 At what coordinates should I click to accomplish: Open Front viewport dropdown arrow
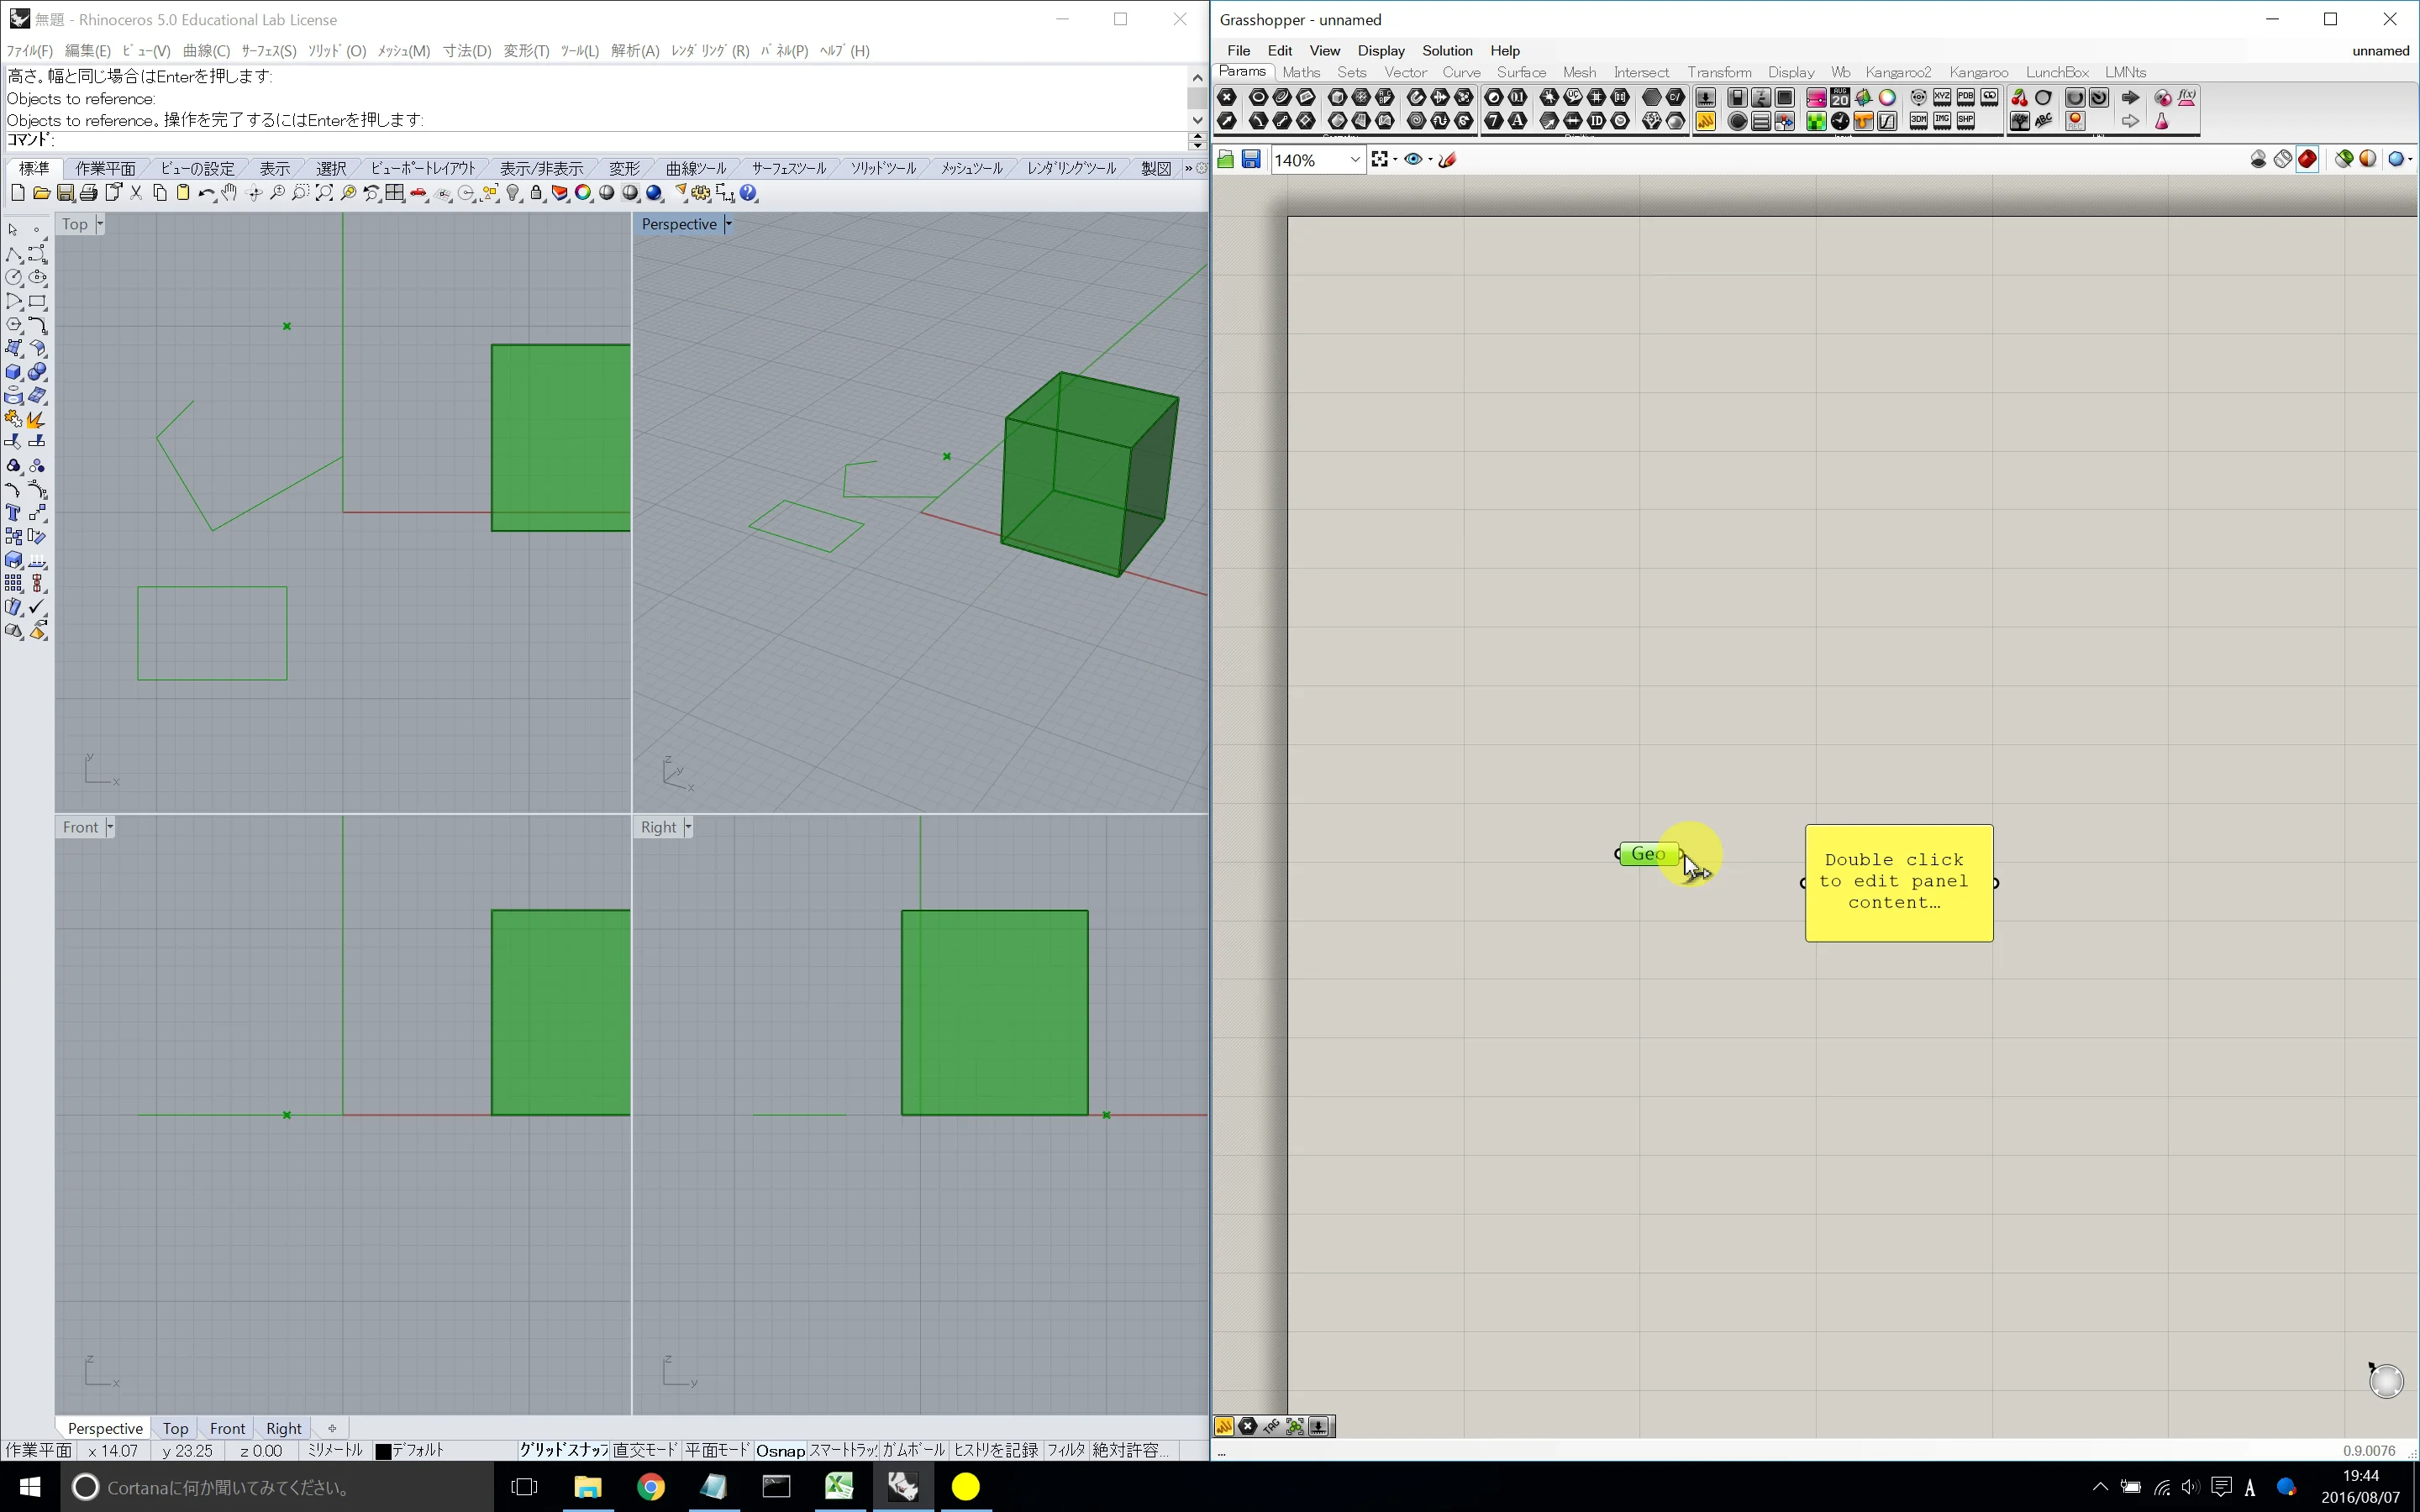click(110, 827)
